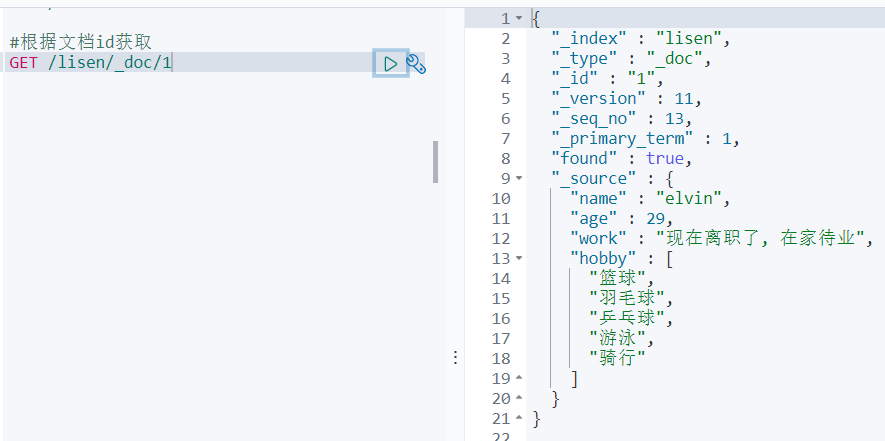
Task: Run the GET /lisen/_doc/1 request
Action: pos(391,64)
